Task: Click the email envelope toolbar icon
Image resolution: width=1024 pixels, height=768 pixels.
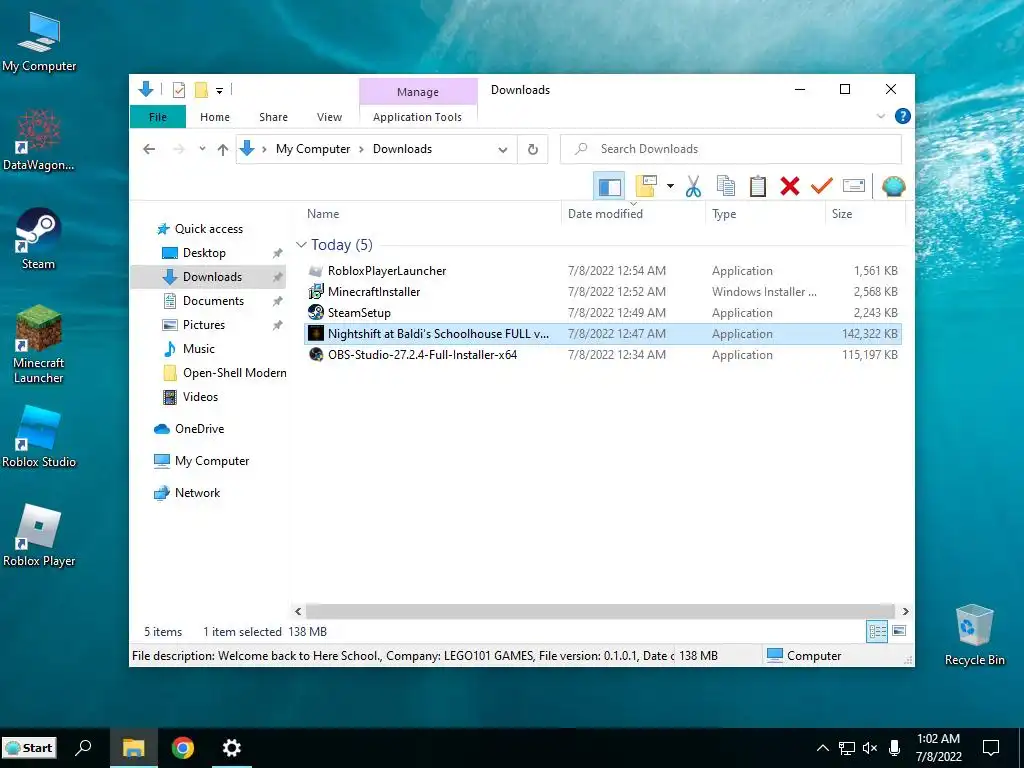Action: [x=854, y=187]
